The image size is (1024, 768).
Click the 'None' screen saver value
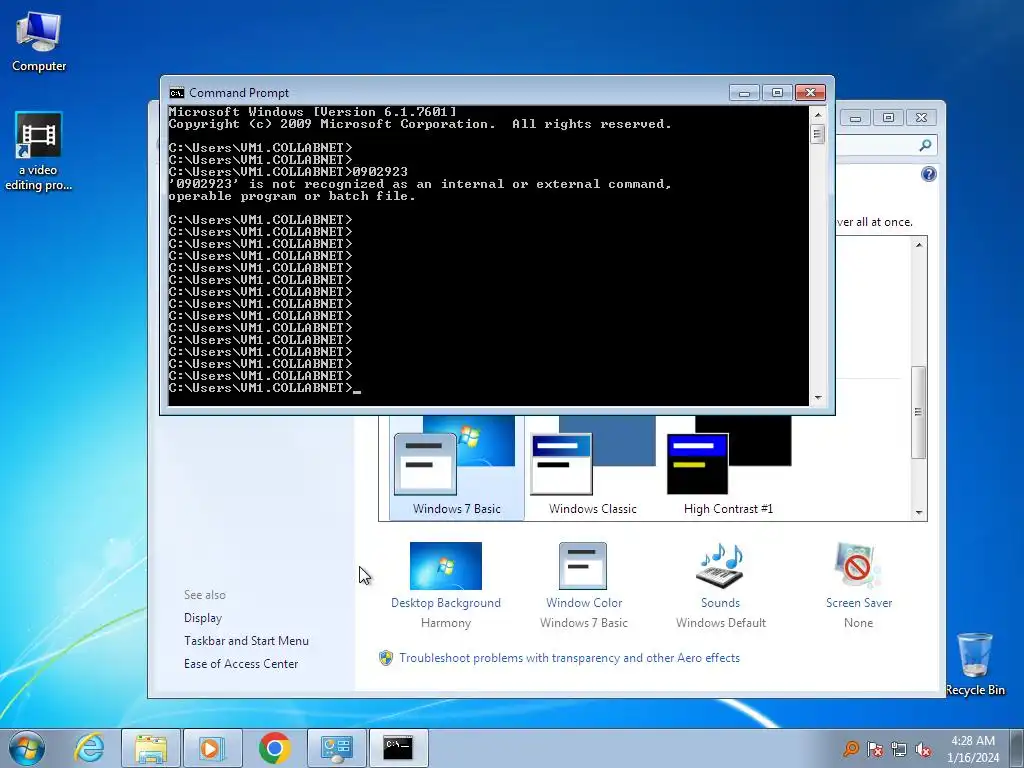pos(858,623)
